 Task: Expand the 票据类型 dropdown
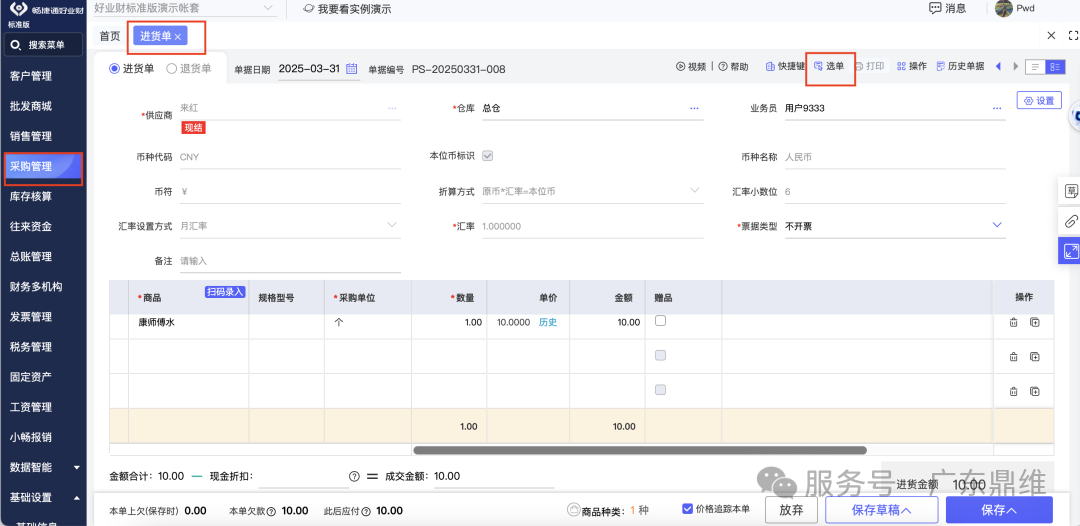pyautogui.click(x=997, y=226)
